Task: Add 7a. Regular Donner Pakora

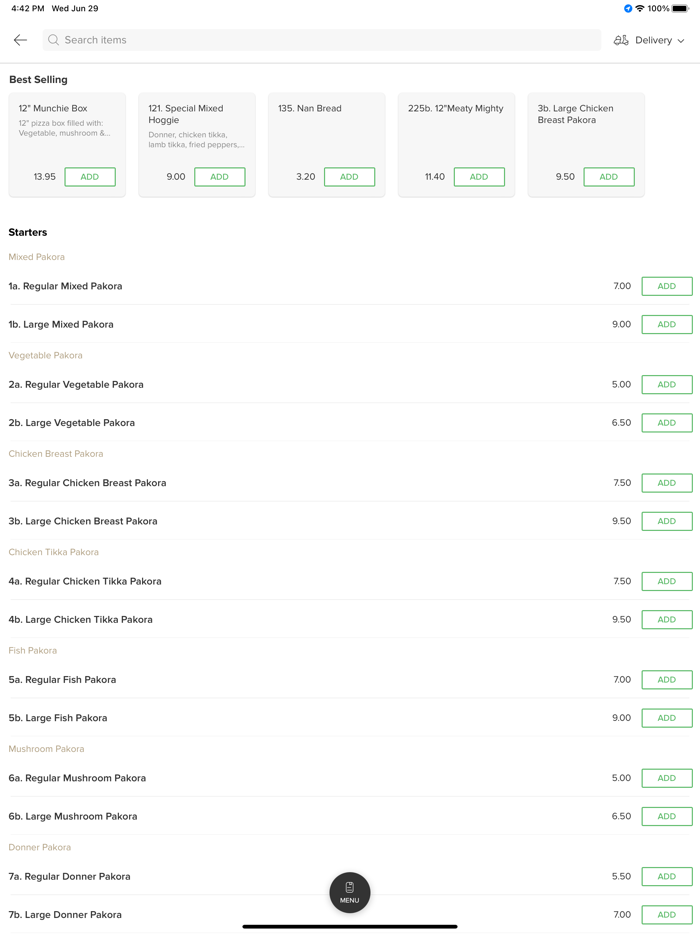Action: (x=667, y=876)
